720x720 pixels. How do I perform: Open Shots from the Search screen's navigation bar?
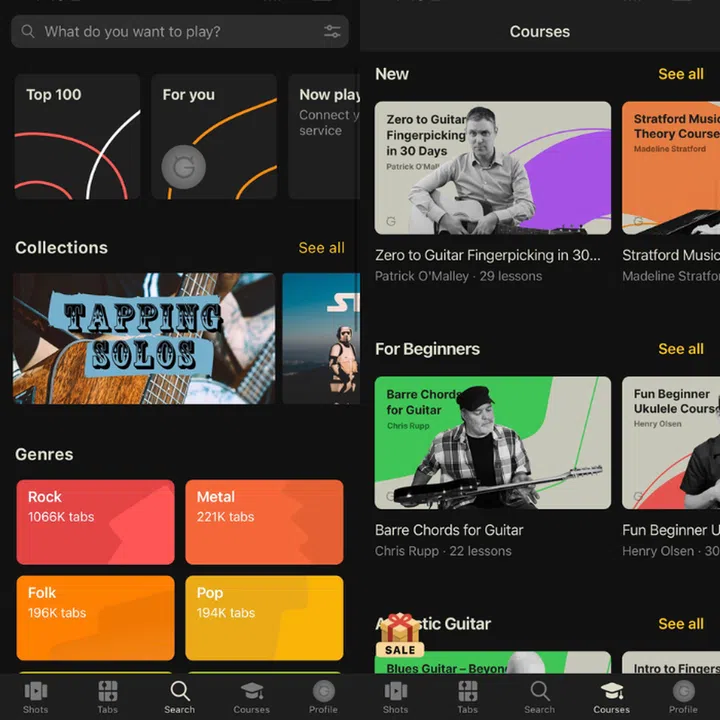pos(36,696)
